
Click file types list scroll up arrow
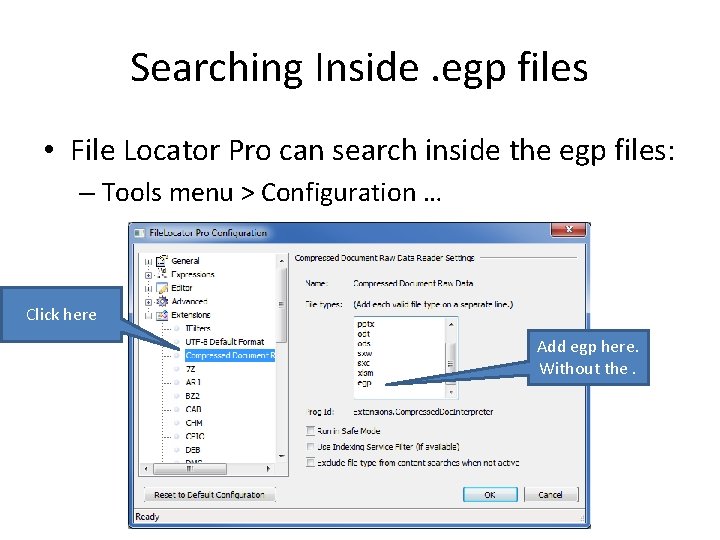[451, 324]
